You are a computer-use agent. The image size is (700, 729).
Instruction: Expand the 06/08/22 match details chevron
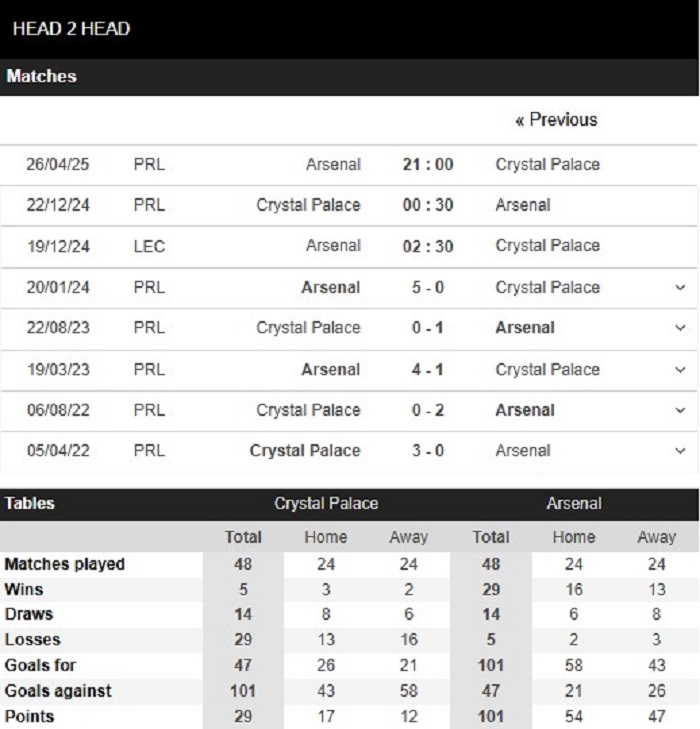(x=680, y=410)
